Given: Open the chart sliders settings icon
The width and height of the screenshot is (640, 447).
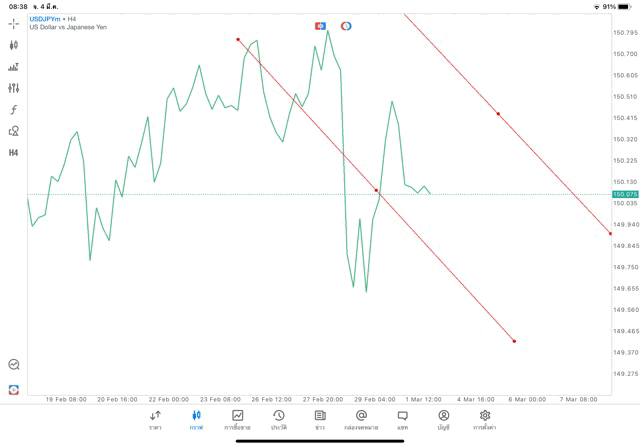Looking at the screenshot, I should [13, 88].
